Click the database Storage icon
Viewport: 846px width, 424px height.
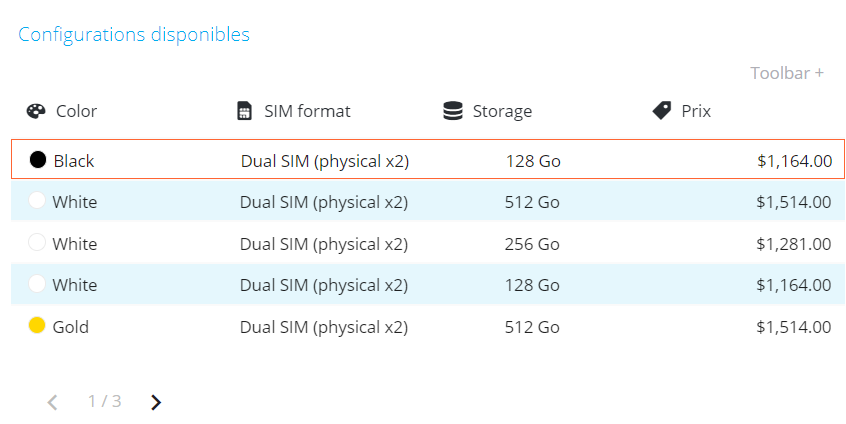pos(453,111)
